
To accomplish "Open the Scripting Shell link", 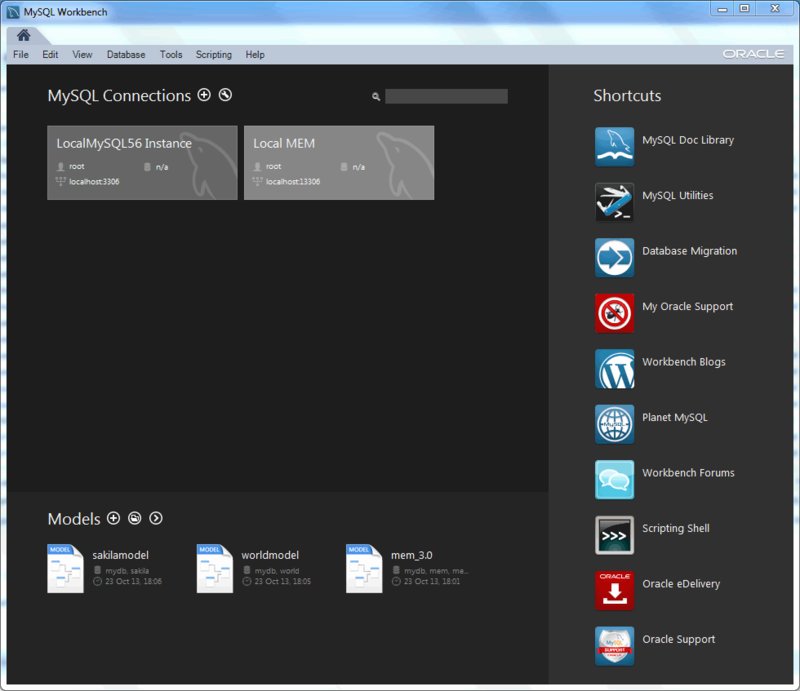I will pos(676,528).
